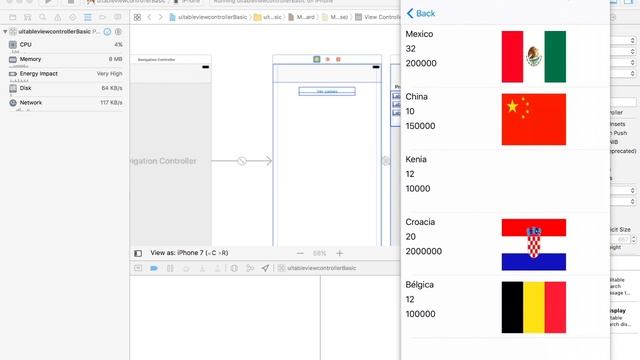Tap Back in the simulator navigation bar
The width and height of the screenshot is (640, 360).
(x=421, y=13)
